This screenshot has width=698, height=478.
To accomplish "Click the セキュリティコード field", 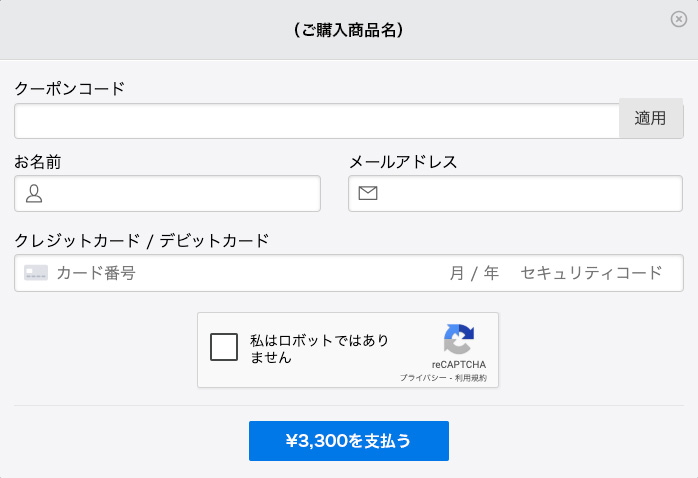I will pyautogui.click(x=591, y=273).
